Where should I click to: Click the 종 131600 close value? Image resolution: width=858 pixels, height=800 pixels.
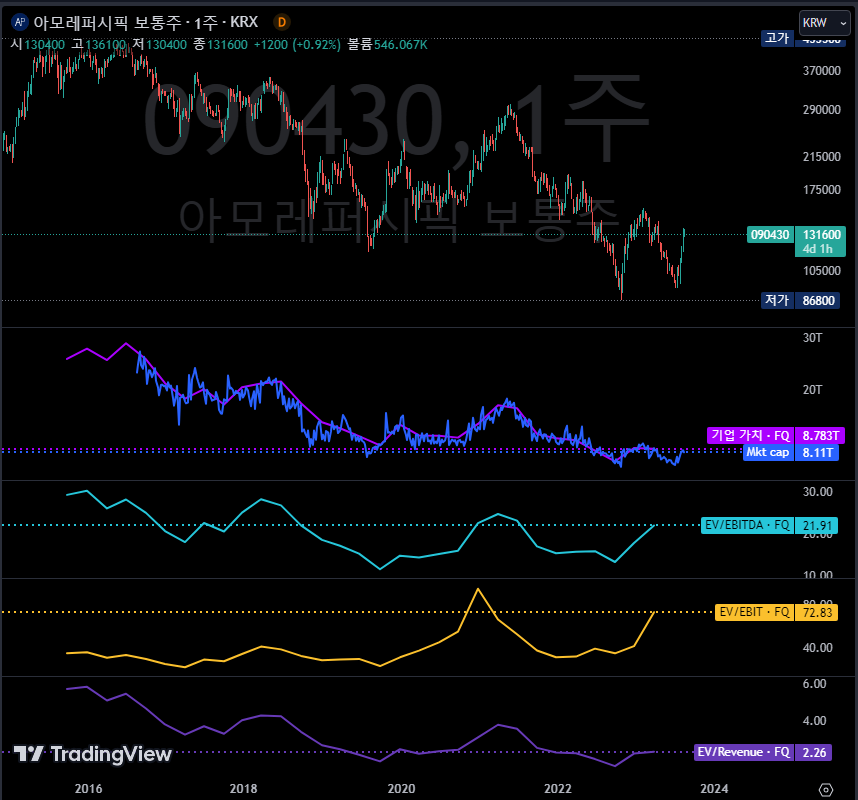click(x=221, y=44)
